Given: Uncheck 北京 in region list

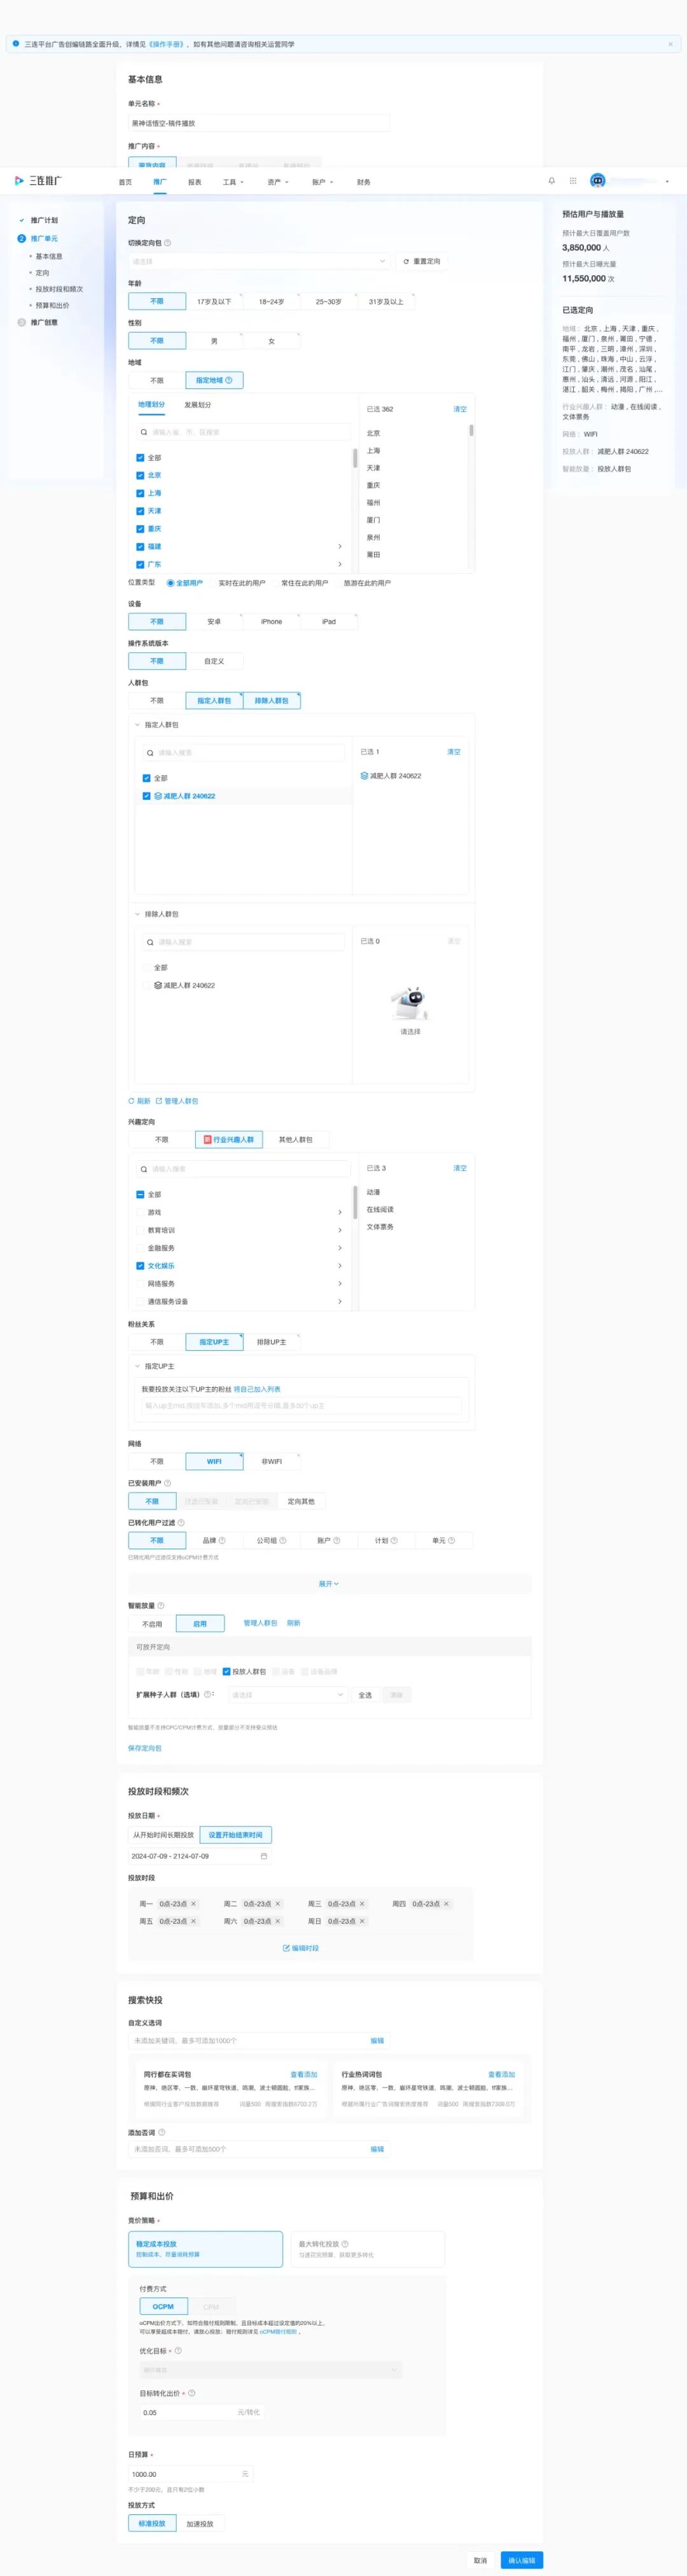Looking at the screenshot, I should click(140, 476).
